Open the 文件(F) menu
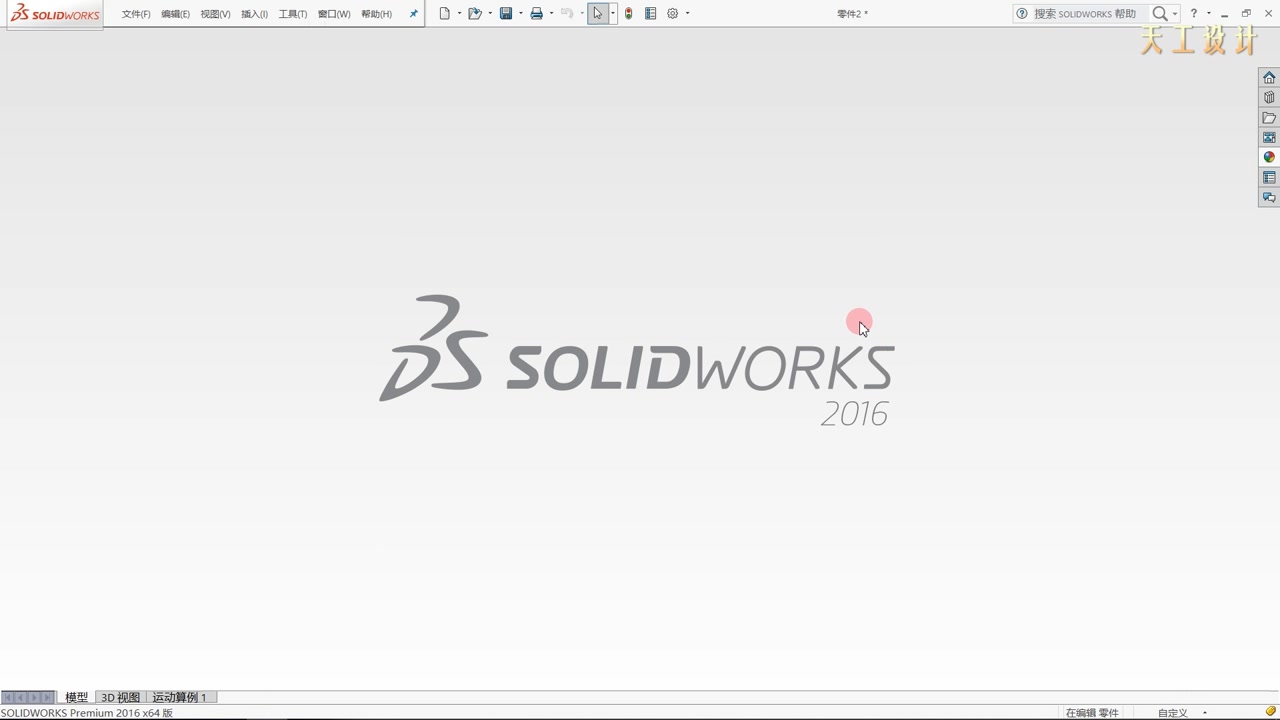The image size is (1280, 720). pos(136,14)
